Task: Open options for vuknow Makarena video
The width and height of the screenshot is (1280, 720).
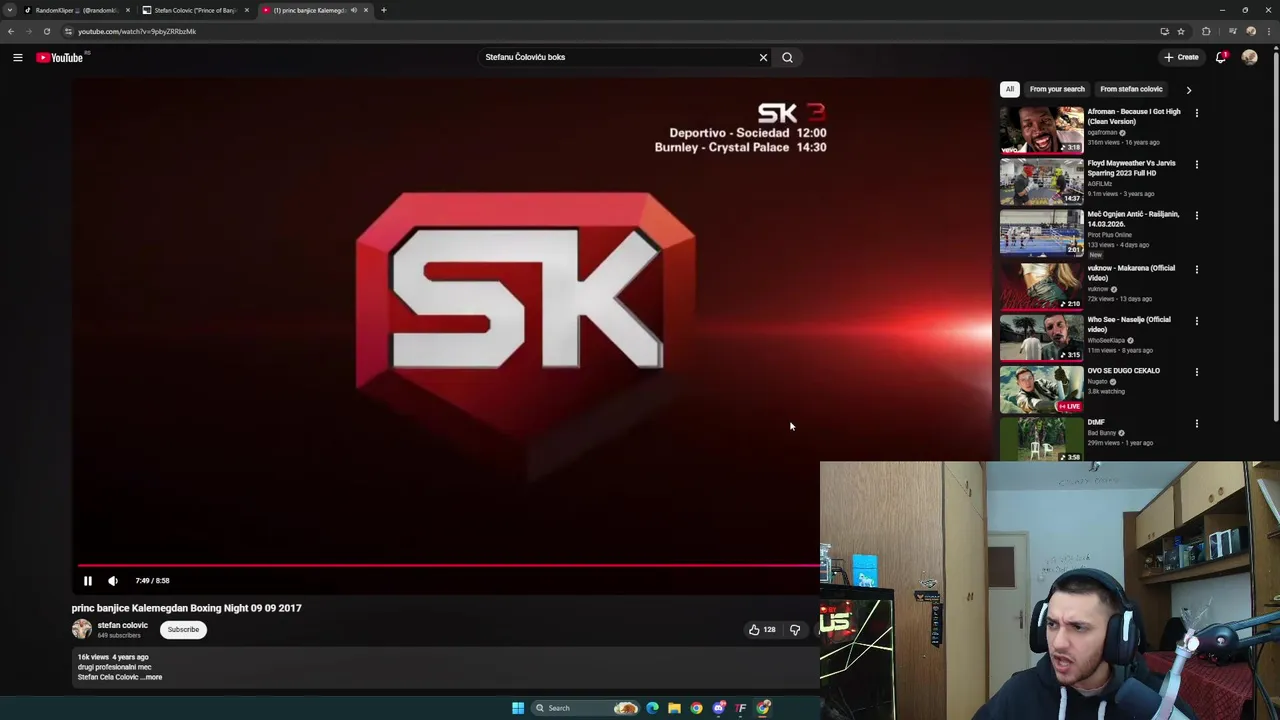Action: pyautogui.click(x=1196, y=269)
